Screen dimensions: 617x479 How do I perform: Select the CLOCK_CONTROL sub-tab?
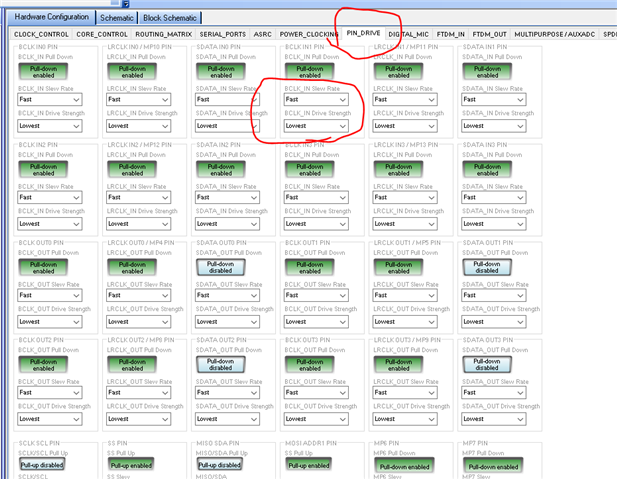coord(41,34)
